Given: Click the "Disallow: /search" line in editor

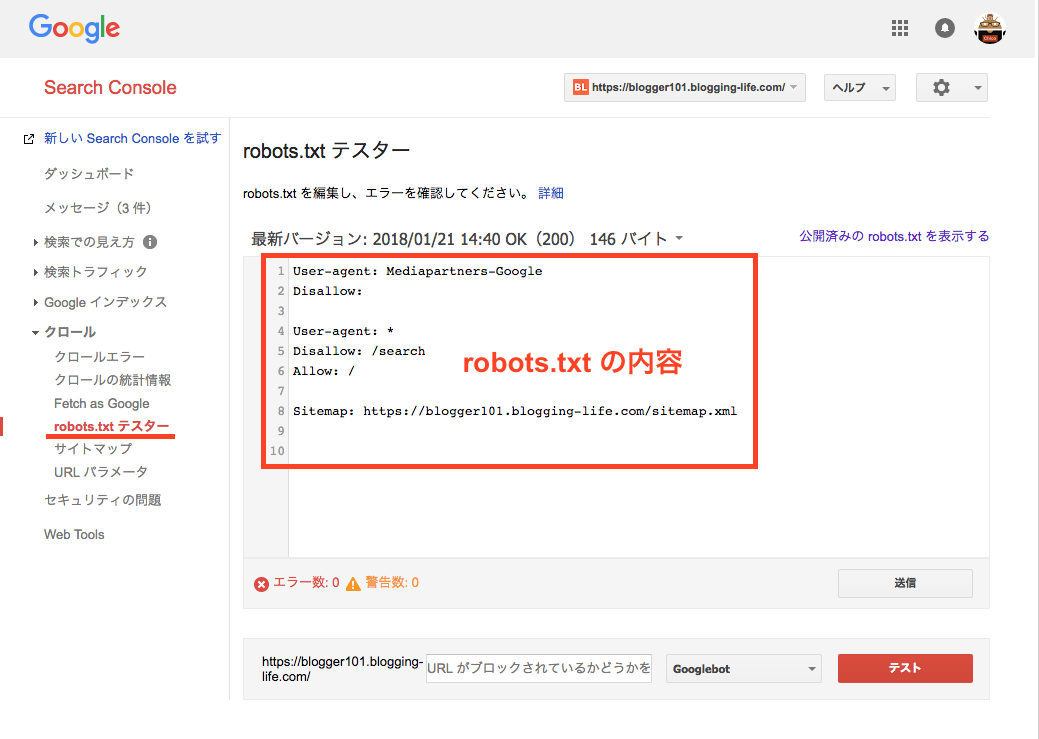Looking at the screenshot, I should (359, 351).
